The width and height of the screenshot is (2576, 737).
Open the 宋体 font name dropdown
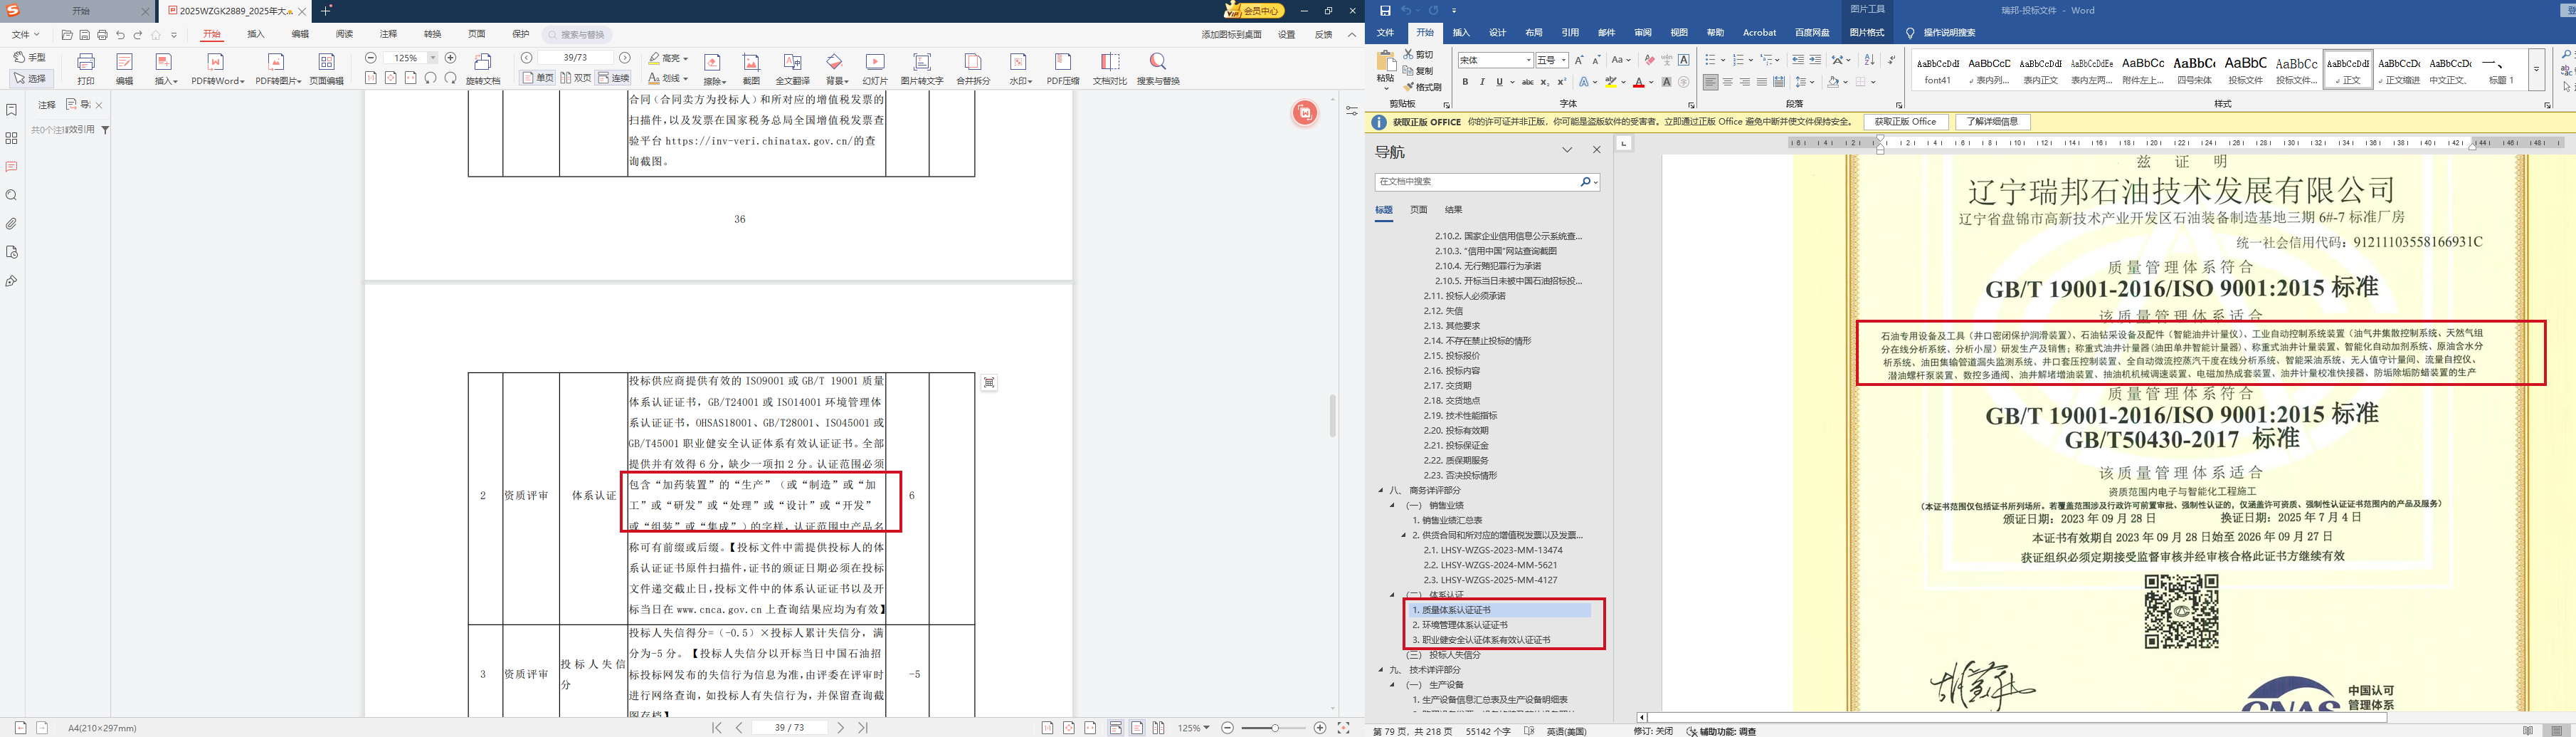click(x=1528, y=60)
